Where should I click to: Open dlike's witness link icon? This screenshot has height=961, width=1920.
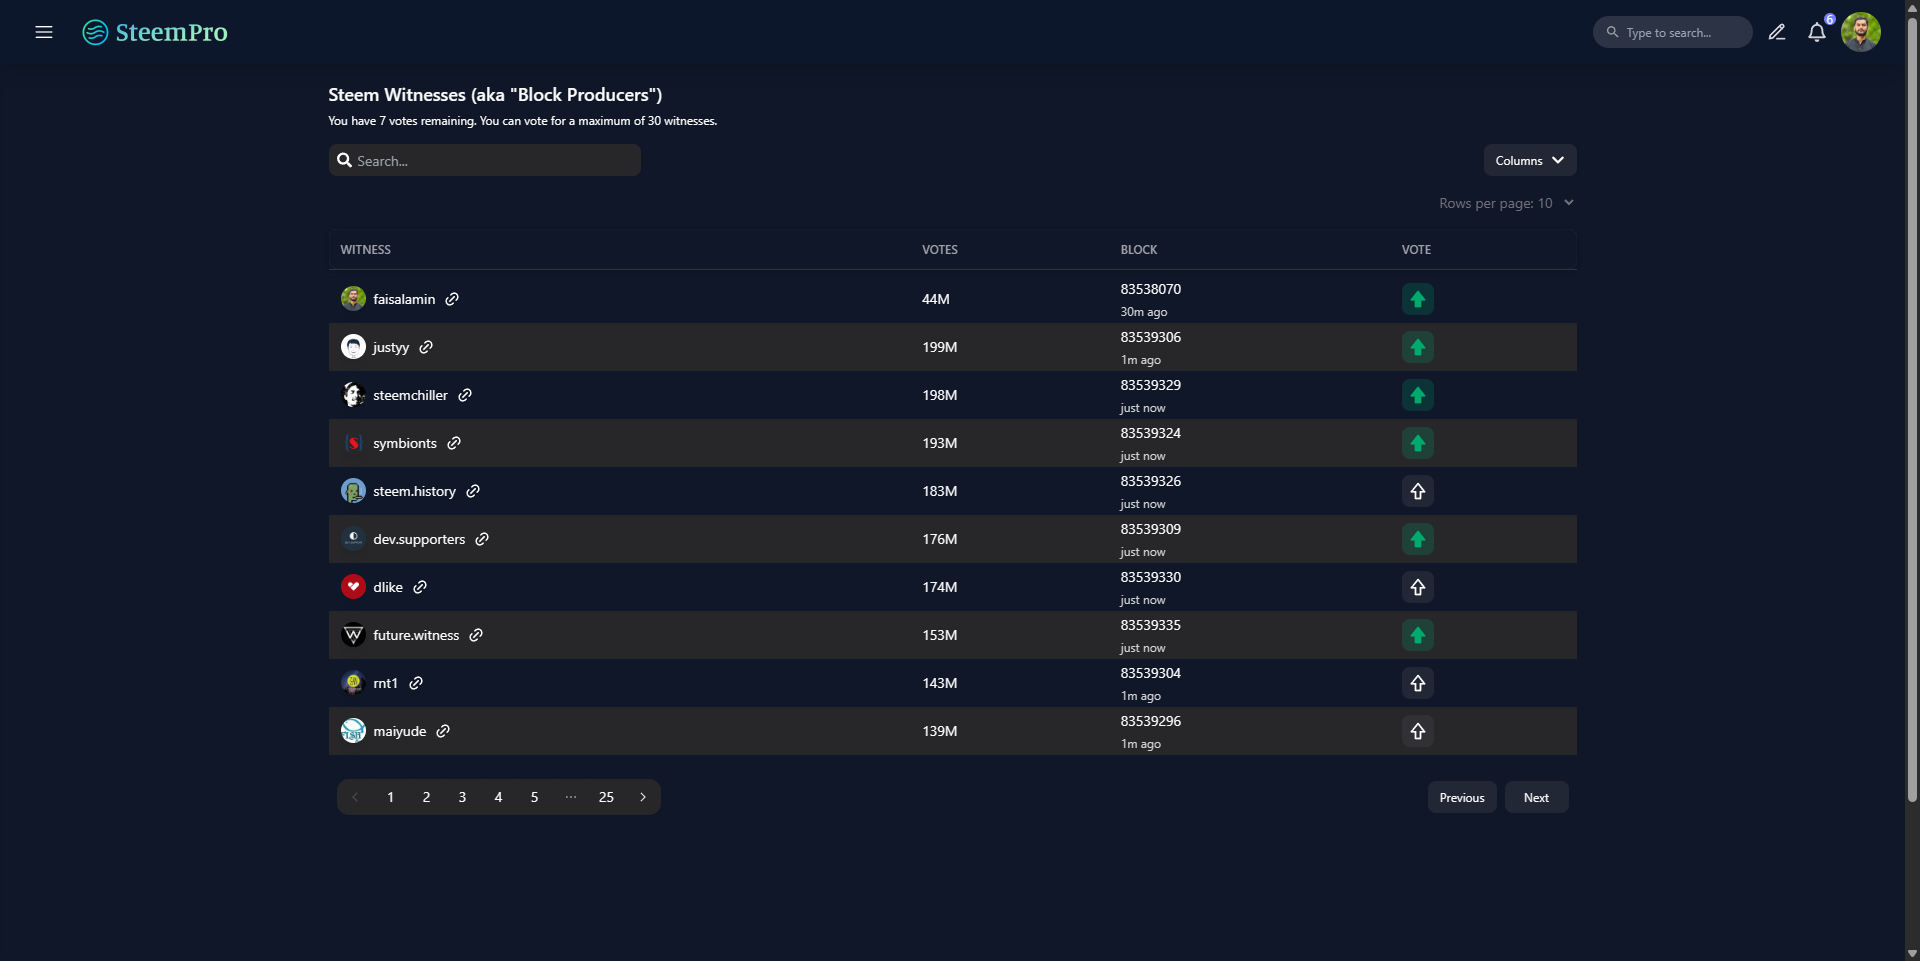[420, 587]
